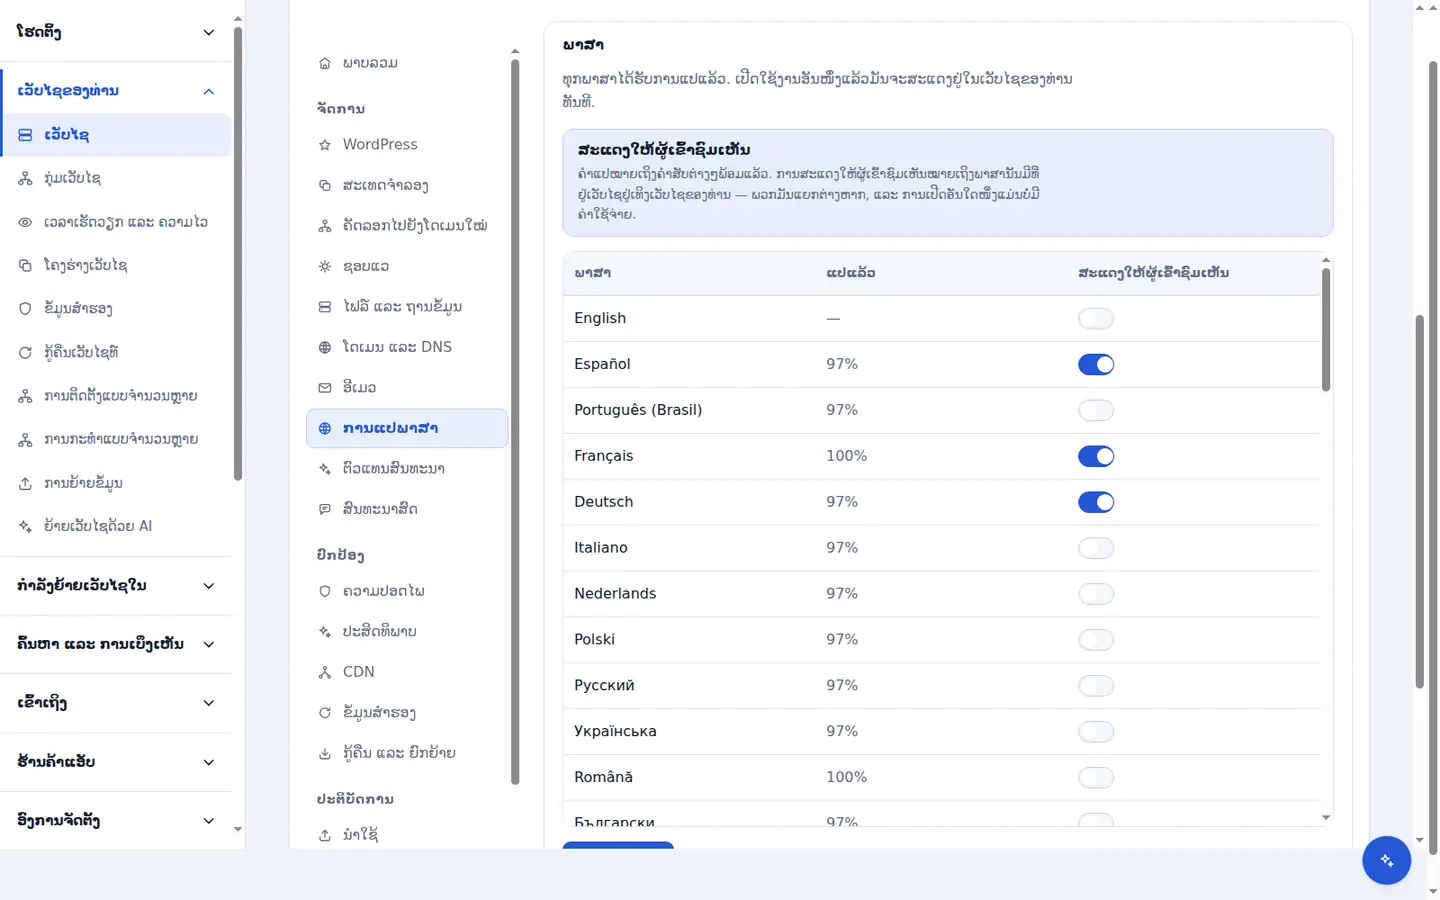Click the upload icon beside ການຍ້າຍຂໍ້ມູນ
Image resolution: width=1440 pixels, height=900 pixels.
point(25,483)
